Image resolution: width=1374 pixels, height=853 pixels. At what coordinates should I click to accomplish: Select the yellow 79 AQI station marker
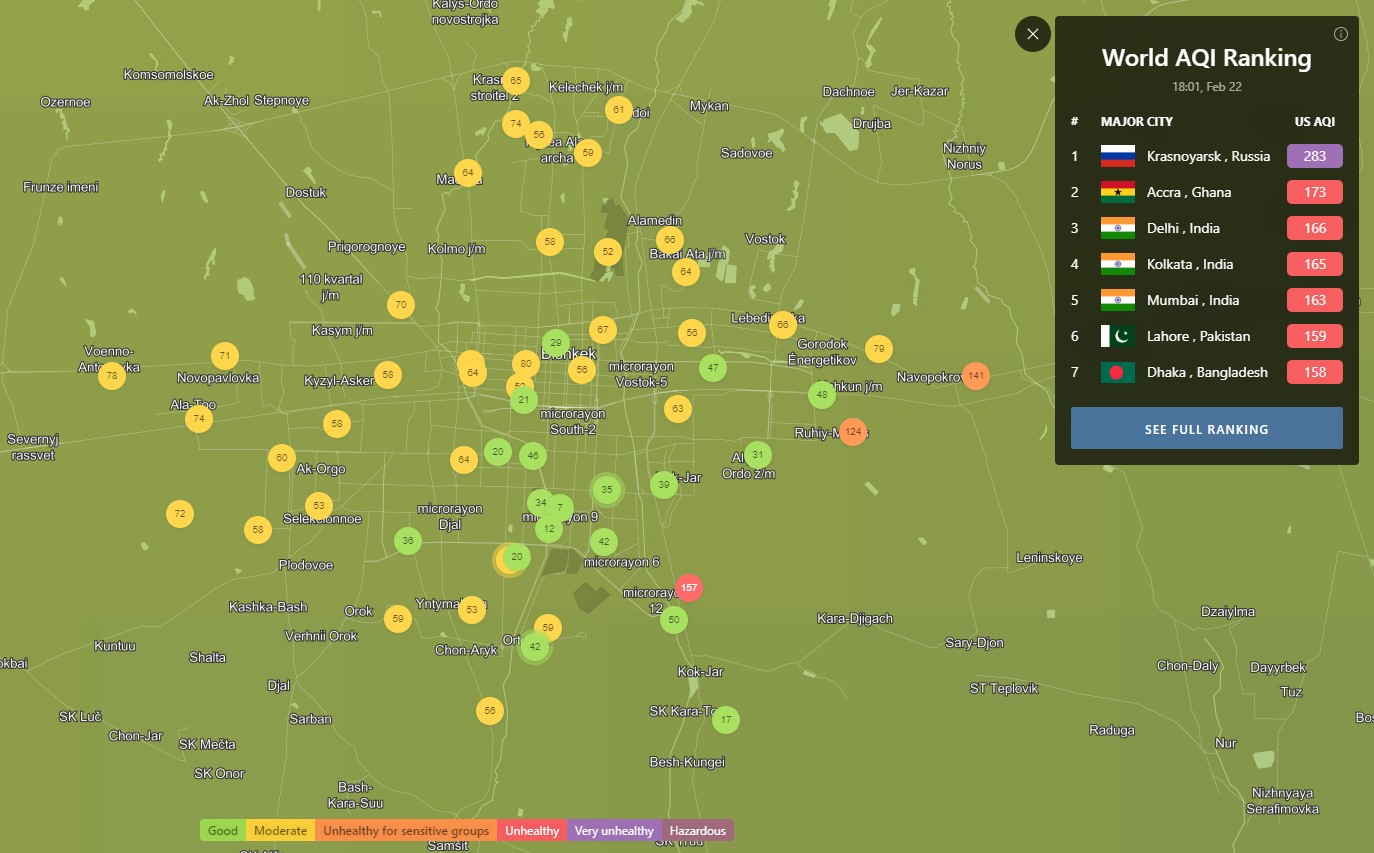878,349
